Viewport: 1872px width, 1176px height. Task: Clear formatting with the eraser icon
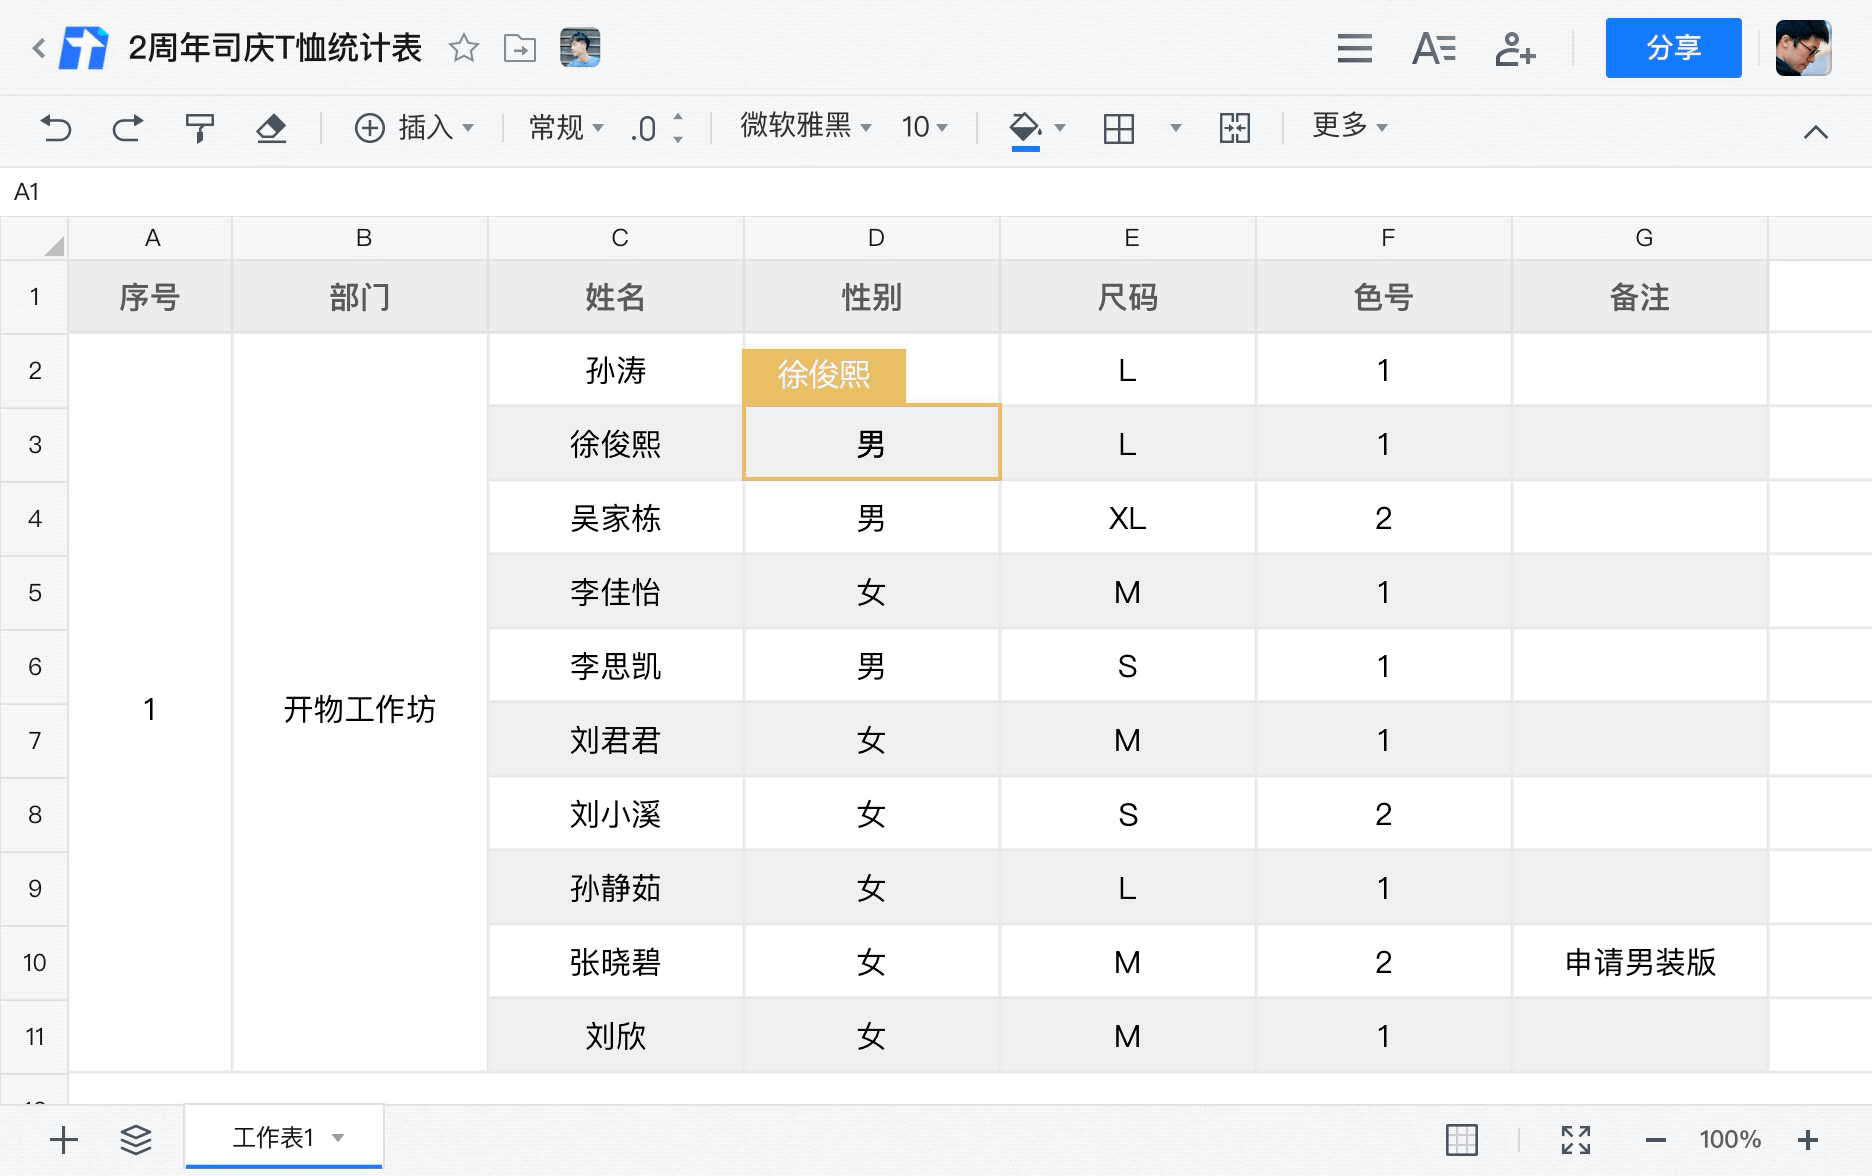click(271, 128)
